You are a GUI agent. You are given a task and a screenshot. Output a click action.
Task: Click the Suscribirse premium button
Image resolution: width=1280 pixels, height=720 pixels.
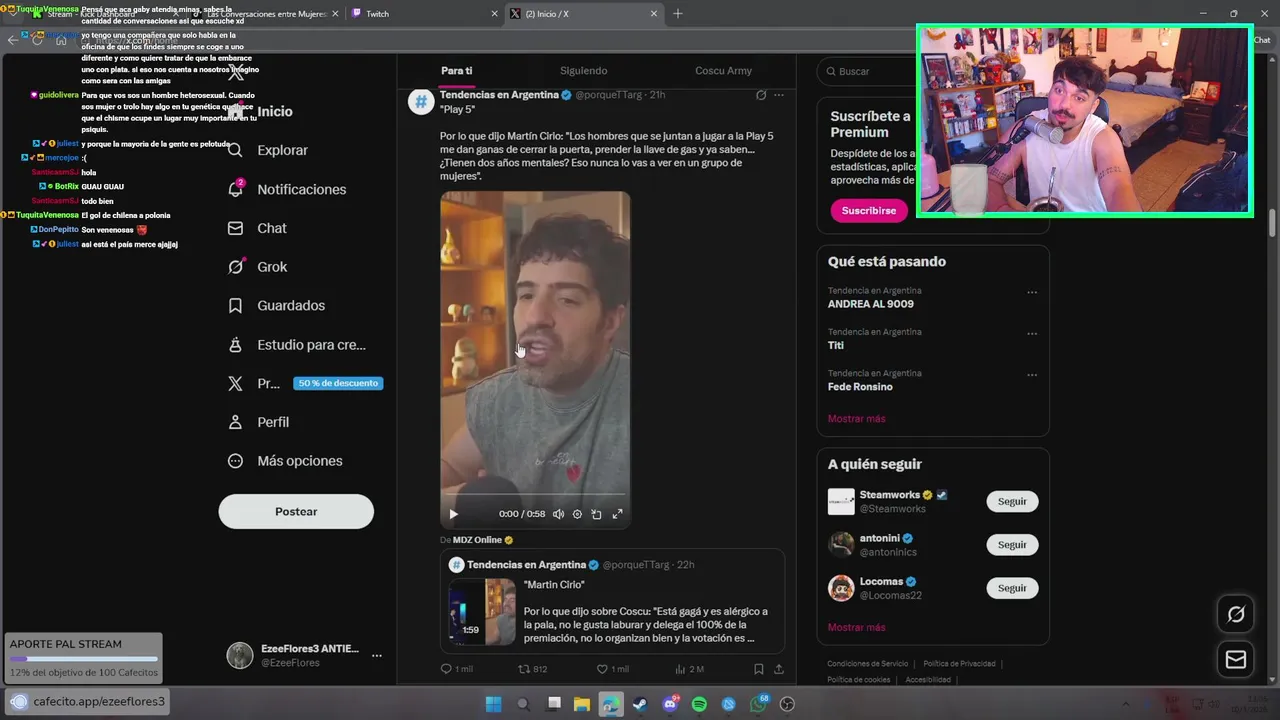(868, 211)
